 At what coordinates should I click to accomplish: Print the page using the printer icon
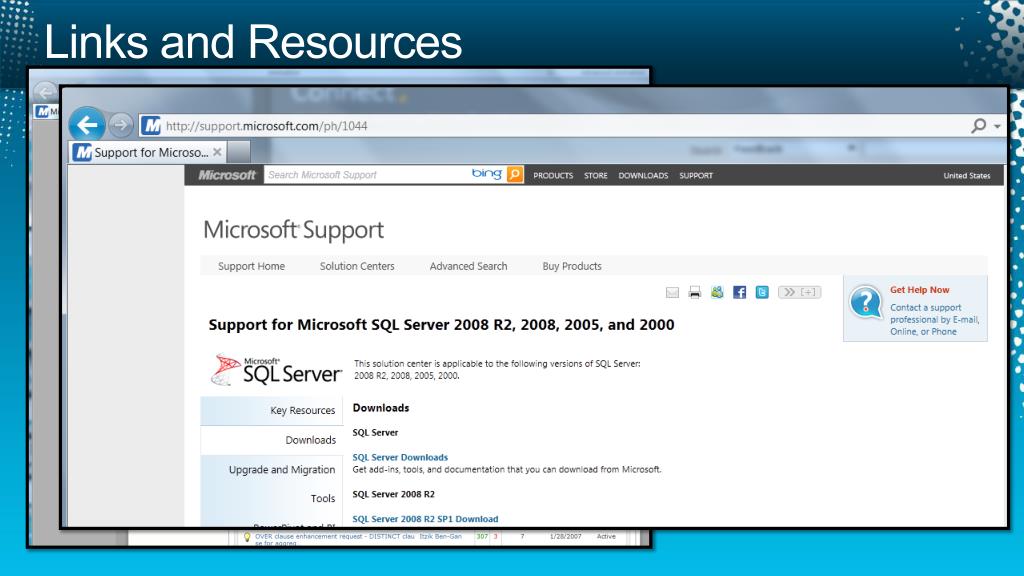(695, 293)
